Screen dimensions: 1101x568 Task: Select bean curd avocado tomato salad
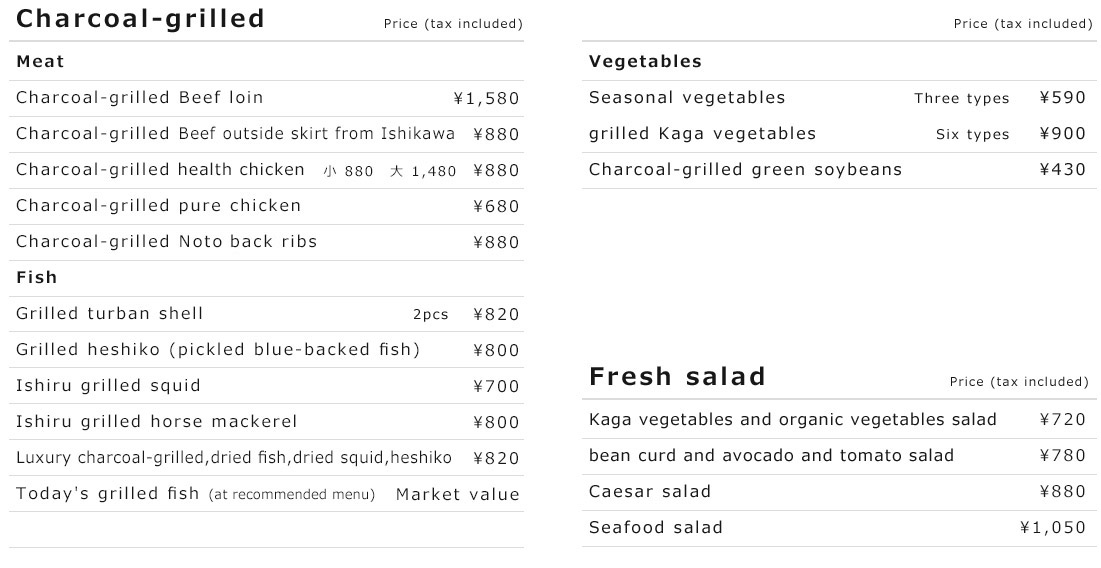point(771,456)
